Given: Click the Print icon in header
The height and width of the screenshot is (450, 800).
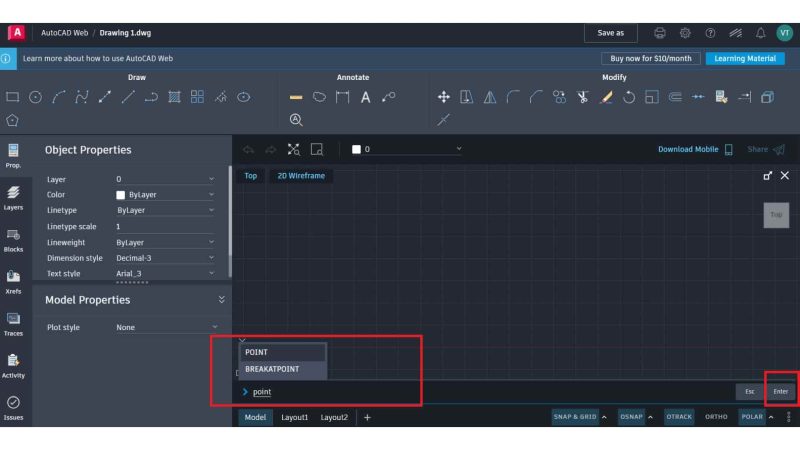Looking at the screenshot, I should (660, 33).
